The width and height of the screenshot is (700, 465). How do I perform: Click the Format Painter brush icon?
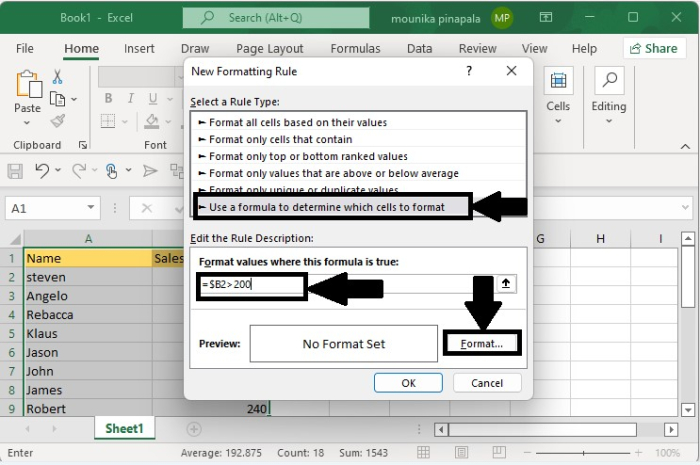point(58,120)
